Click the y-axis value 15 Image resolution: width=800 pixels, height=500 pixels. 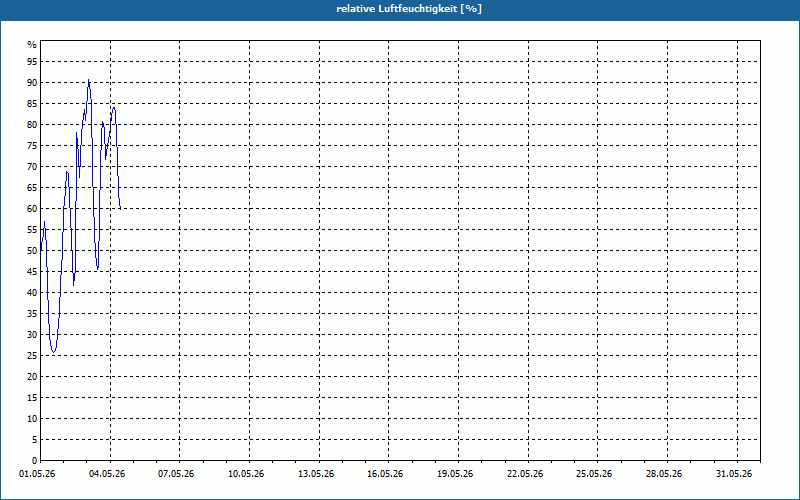click(x=32, y=397)
